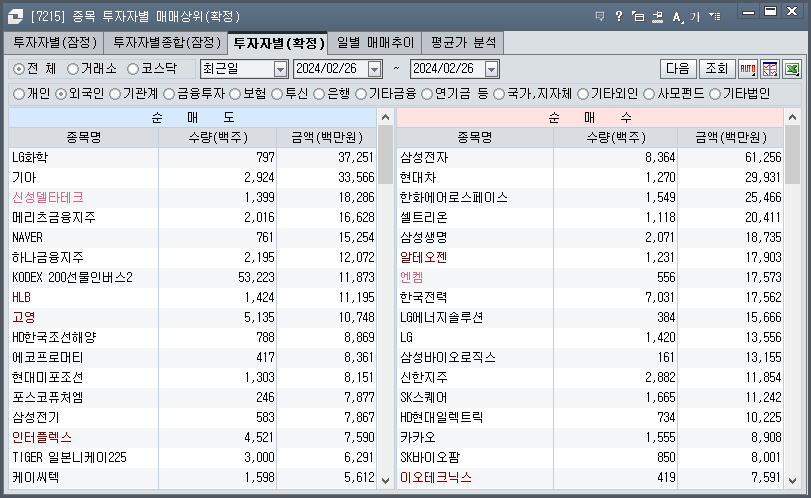Click the end date field 2024/02/26
811x498 pixels.
point(447,69)
